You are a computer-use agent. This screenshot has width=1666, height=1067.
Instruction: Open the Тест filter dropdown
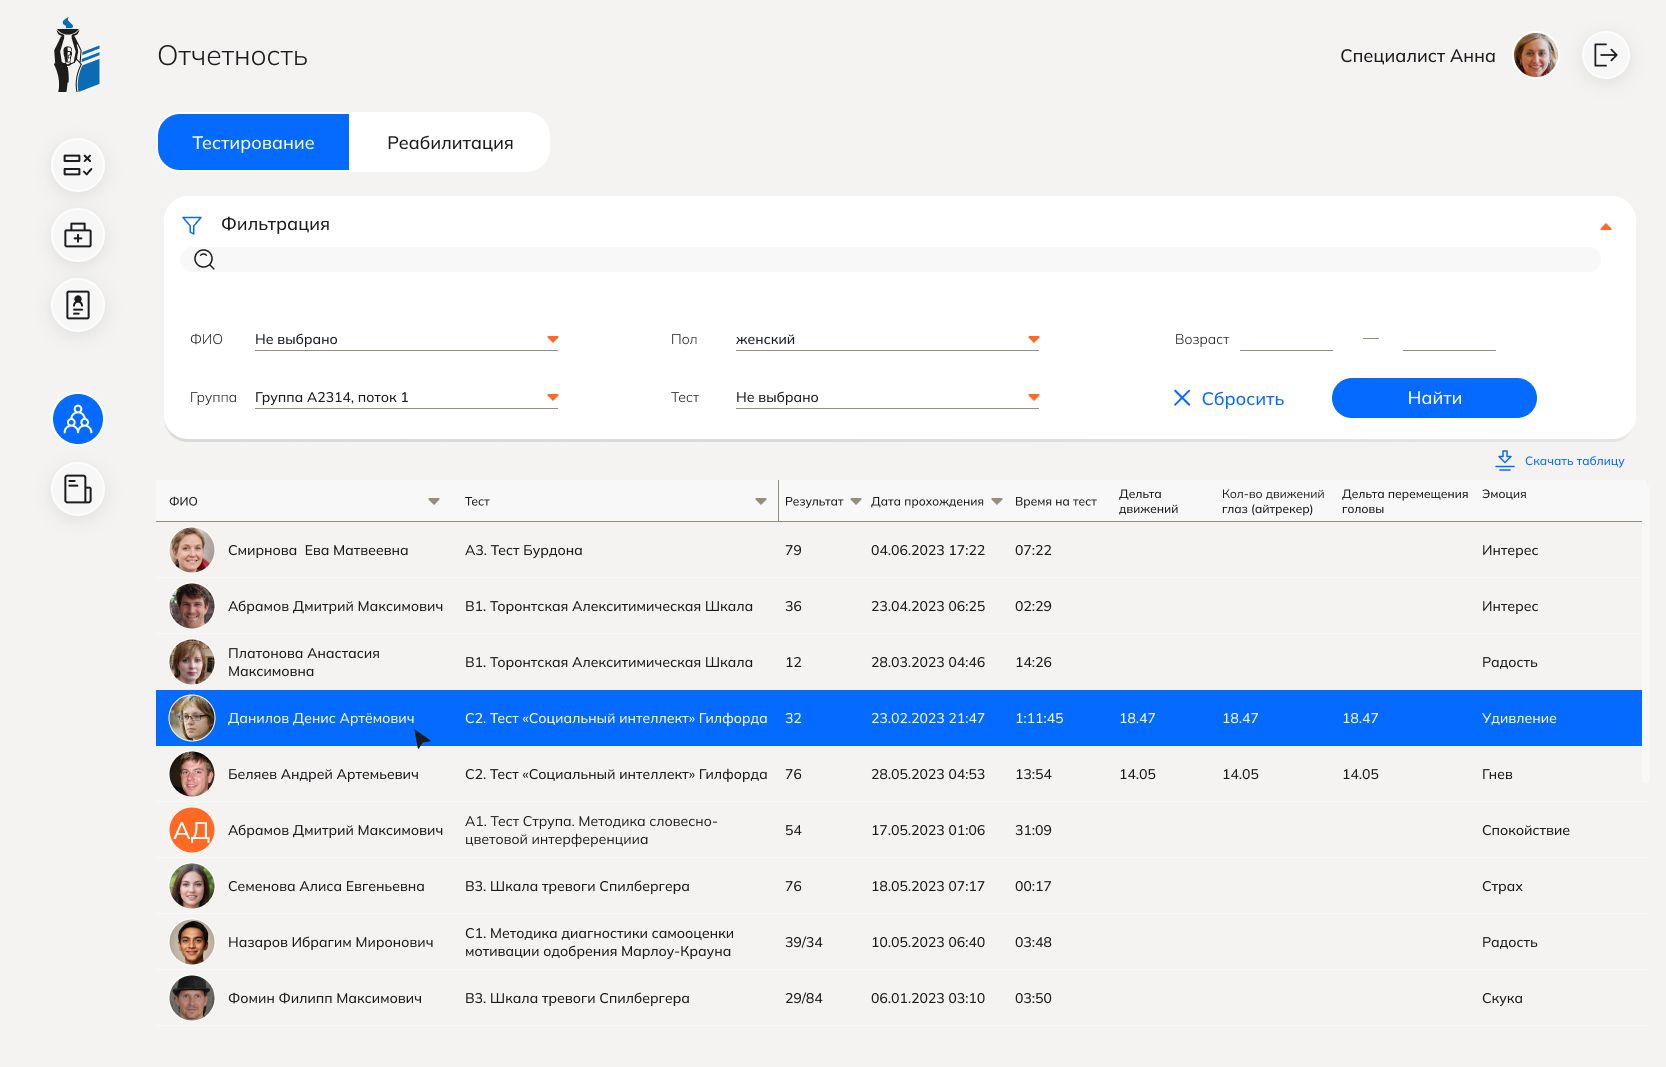tap(1033, 397)
